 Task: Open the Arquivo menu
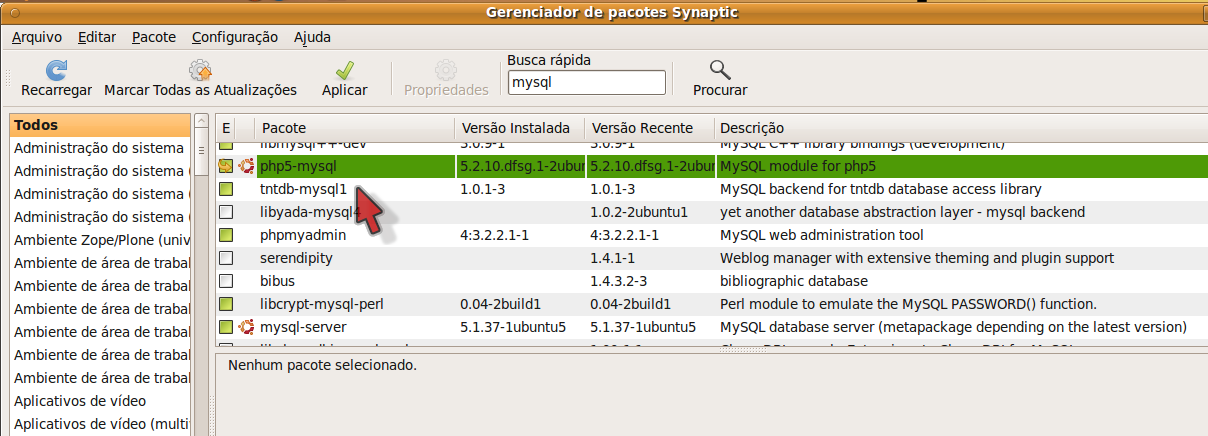coord(37,37)
